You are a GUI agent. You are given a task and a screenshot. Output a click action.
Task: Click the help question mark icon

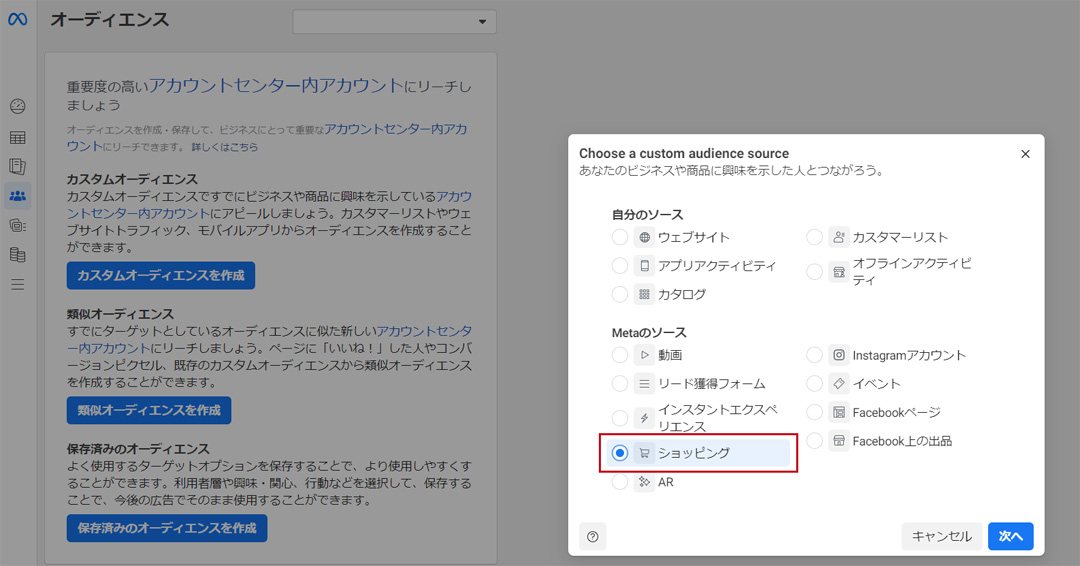593,537
